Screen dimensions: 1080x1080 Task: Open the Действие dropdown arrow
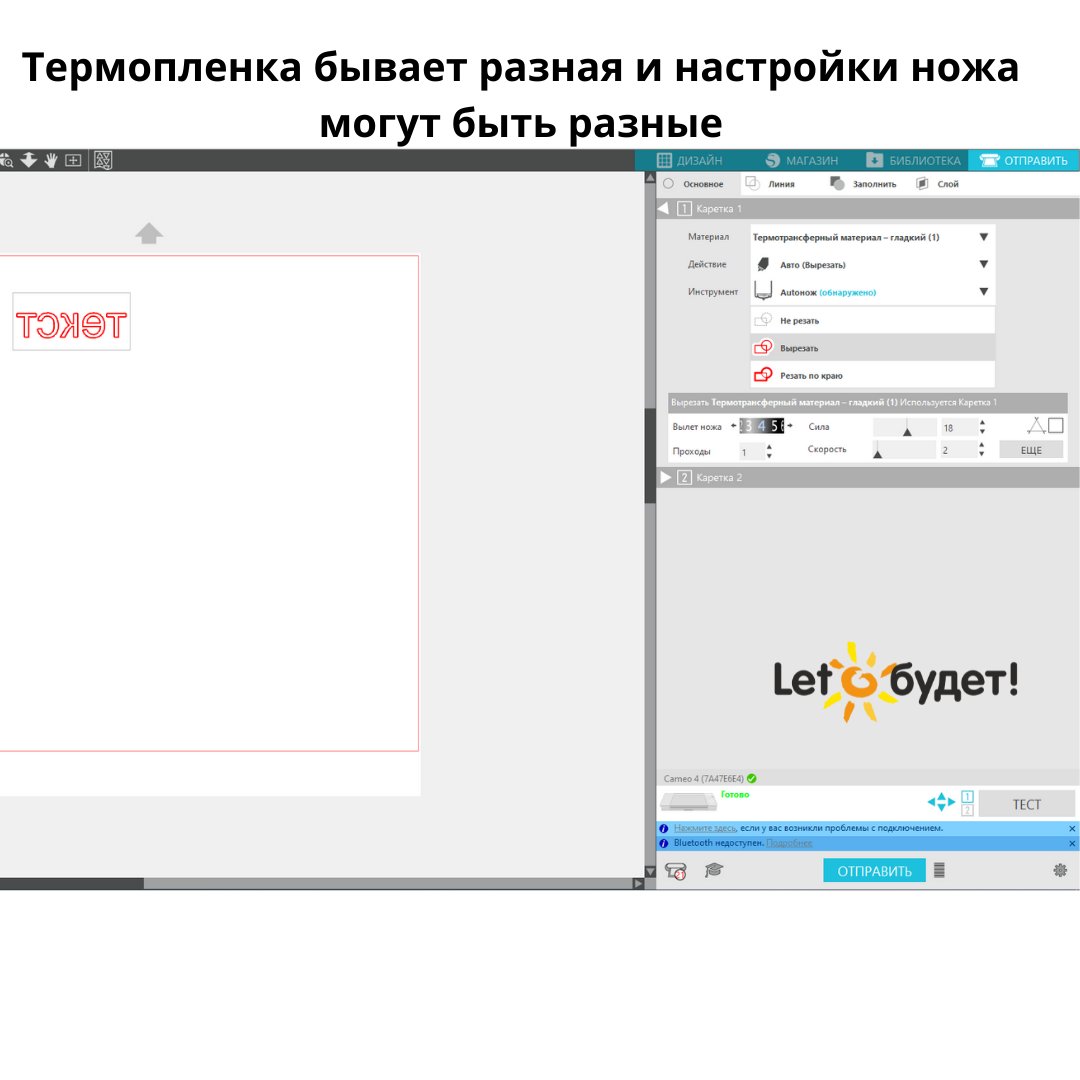pyautogui.click(x=984, y=264)
